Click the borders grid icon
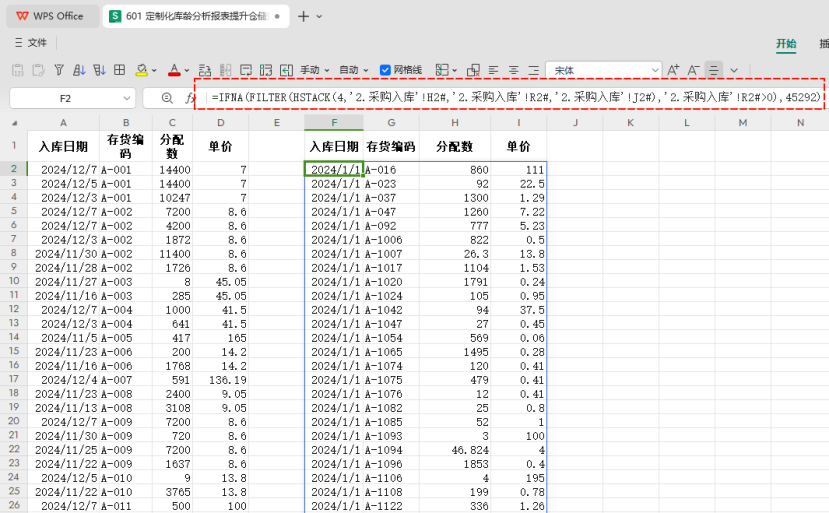 point(119,70)
